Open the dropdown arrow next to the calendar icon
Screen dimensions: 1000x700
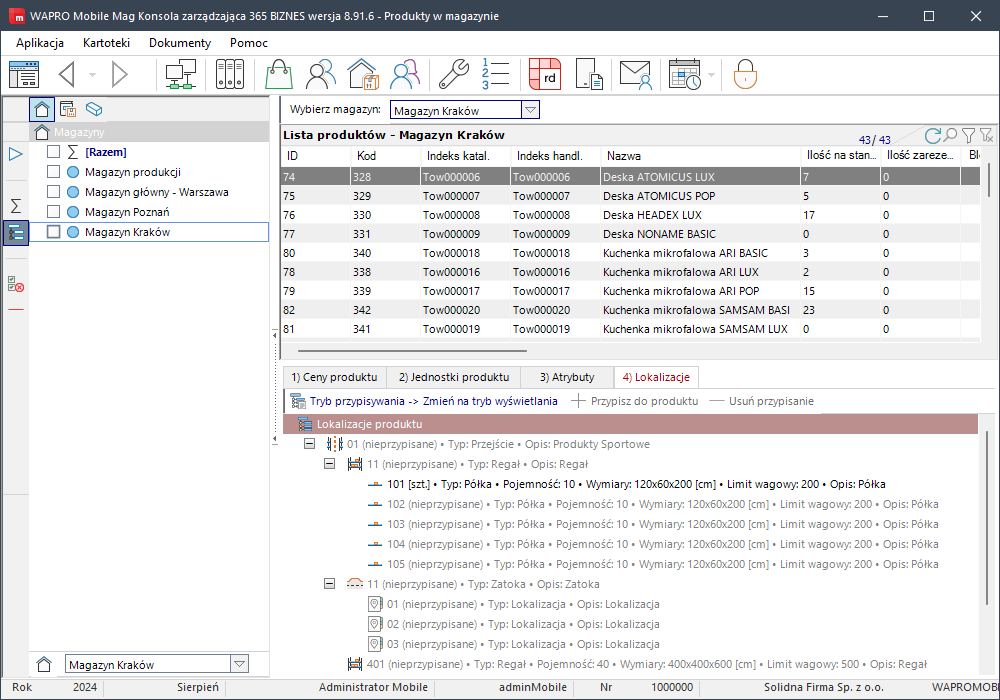click(x=711, y=75)
